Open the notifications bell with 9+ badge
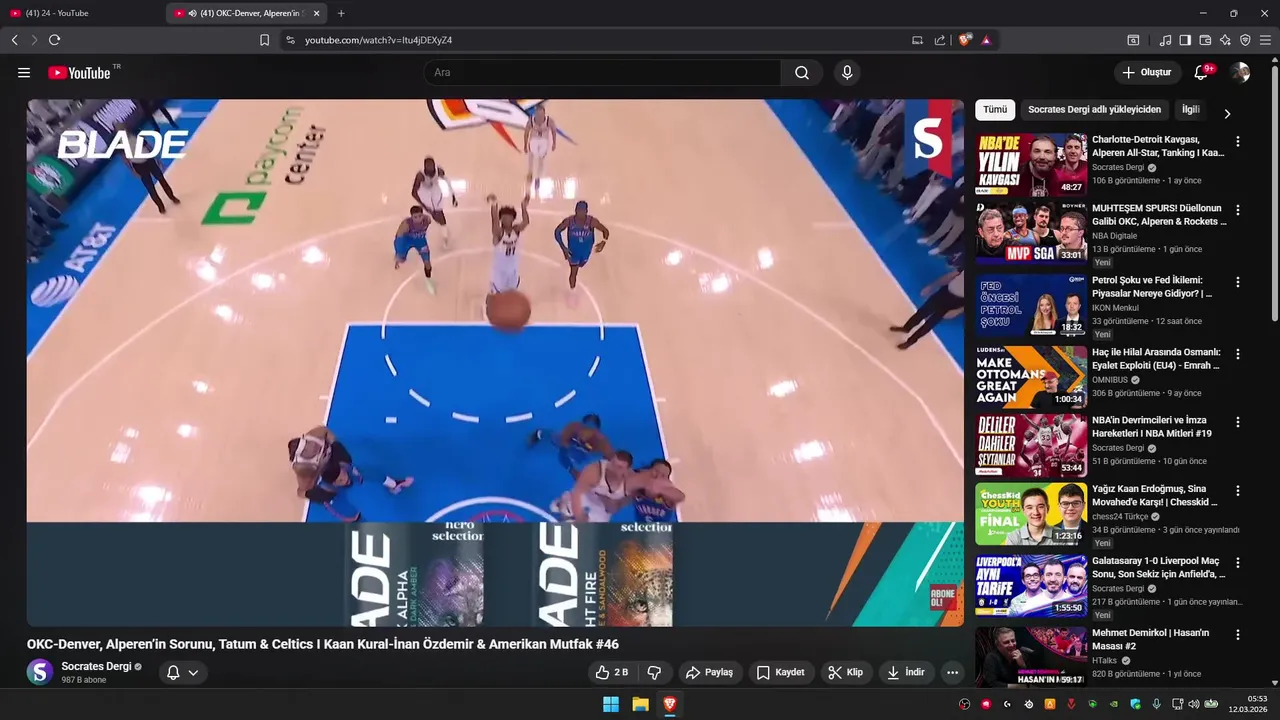 coord(1203,72)
